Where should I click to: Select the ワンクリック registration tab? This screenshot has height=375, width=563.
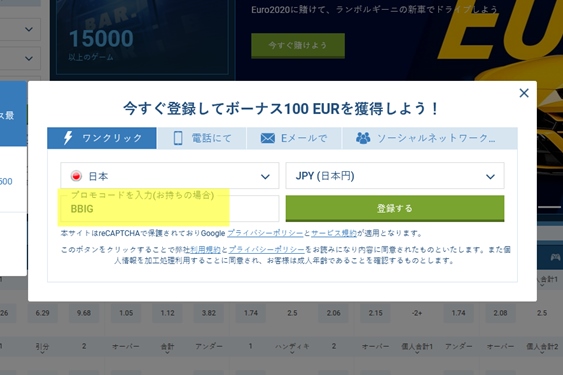[102, 138]
